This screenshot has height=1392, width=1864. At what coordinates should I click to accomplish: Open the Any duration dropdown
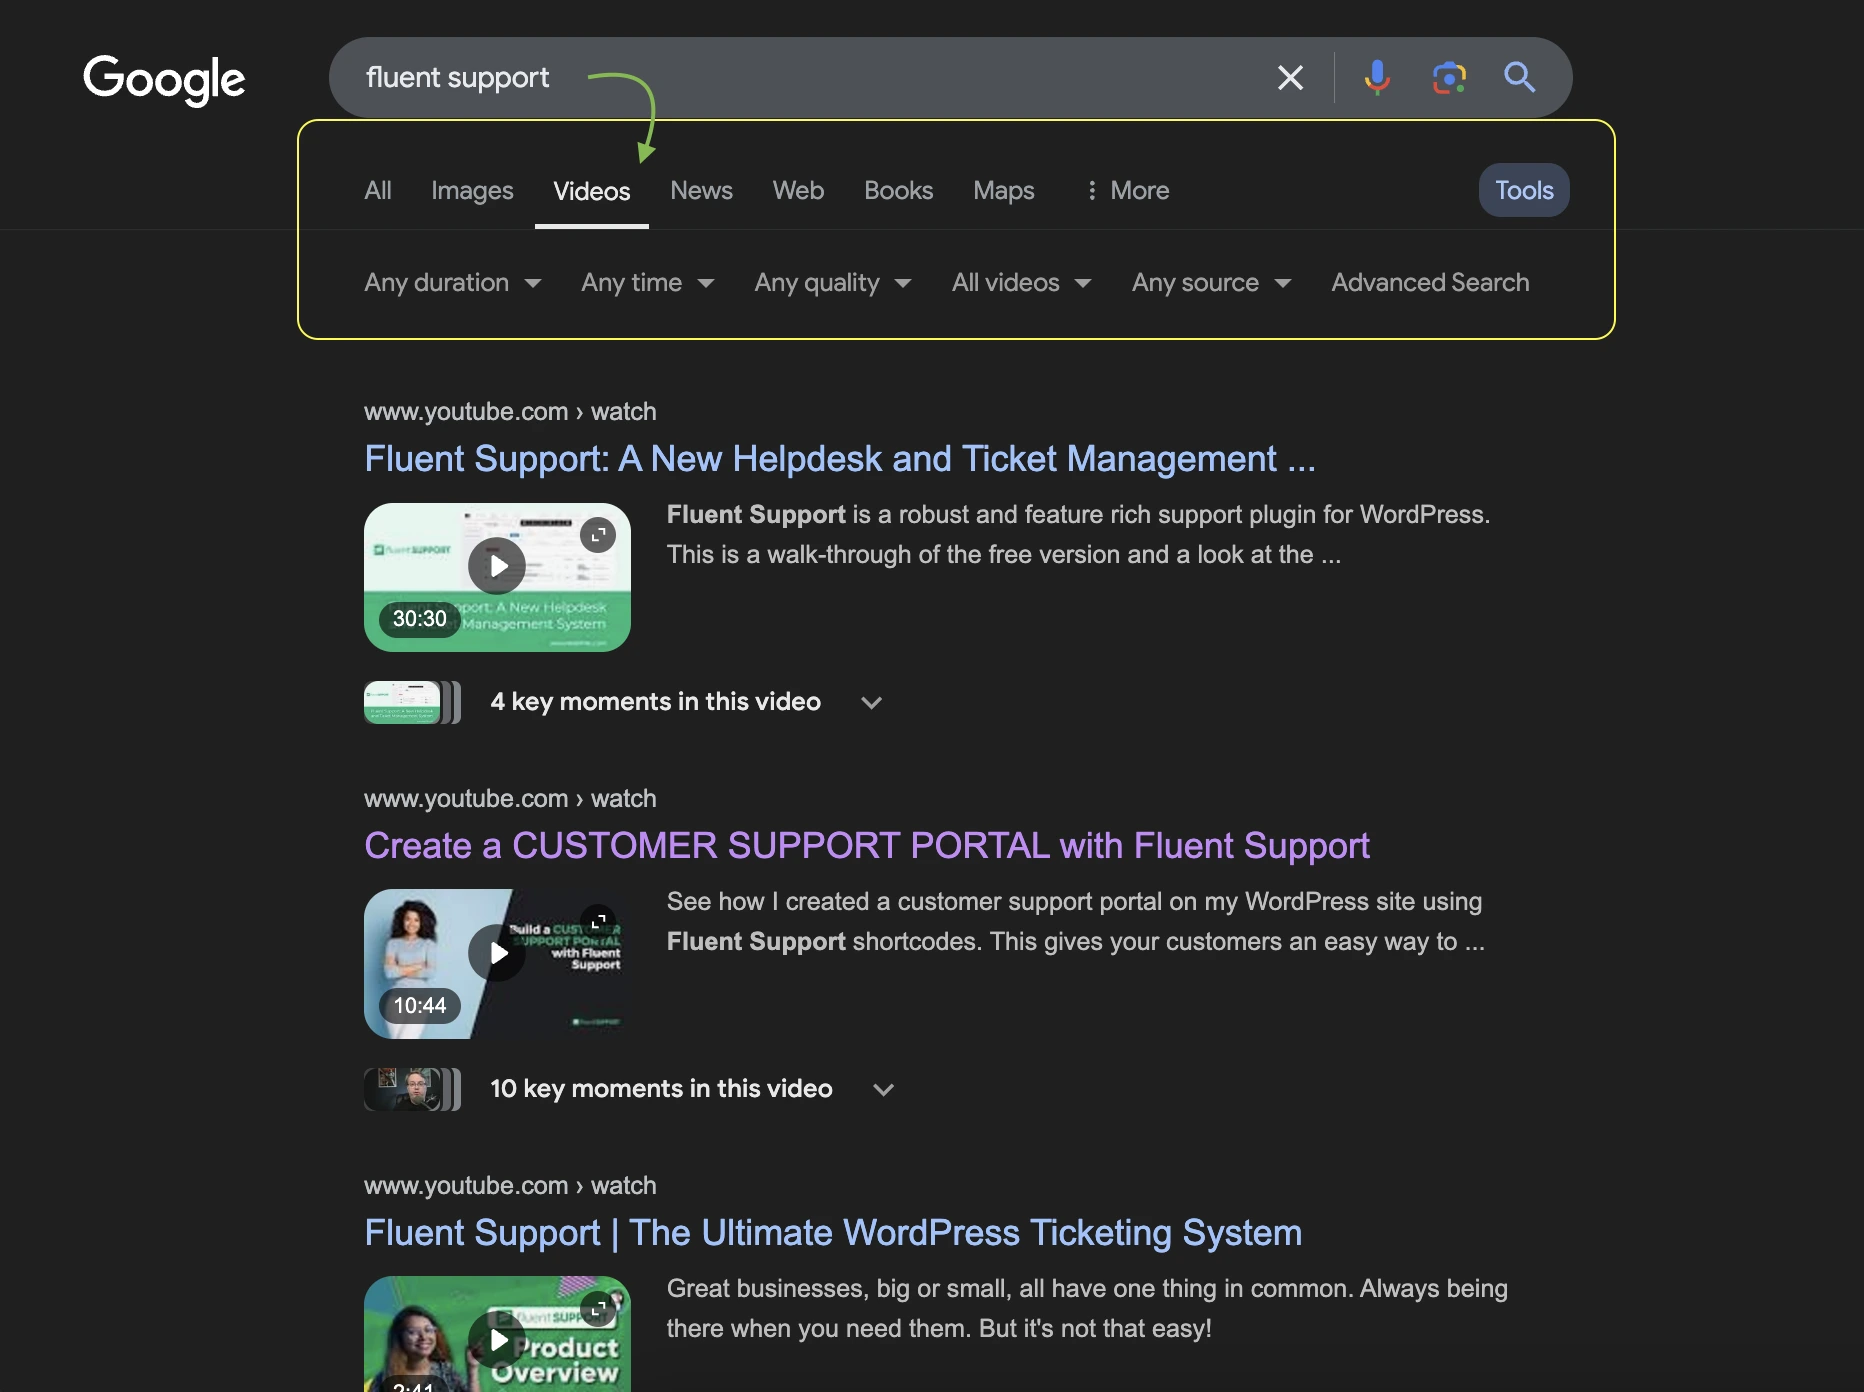[x=452, y=283]
